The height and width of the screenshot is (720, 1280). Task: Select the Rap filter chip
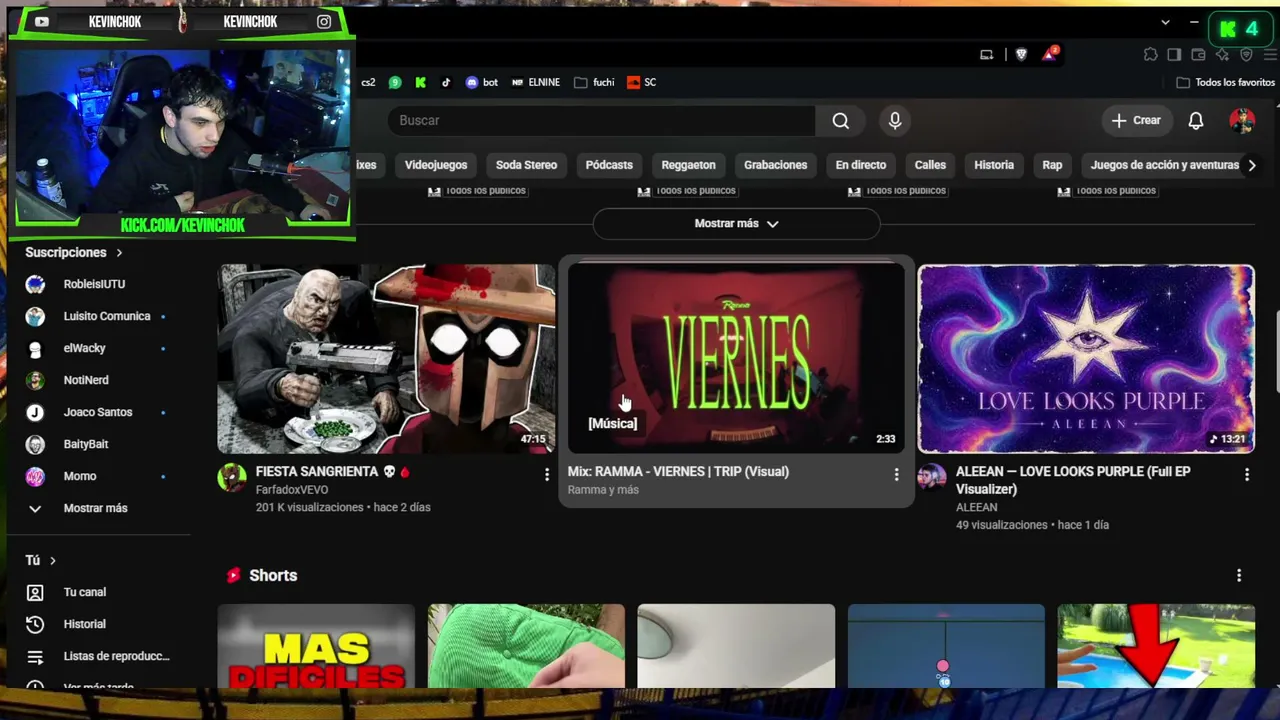pos(1052,165)
